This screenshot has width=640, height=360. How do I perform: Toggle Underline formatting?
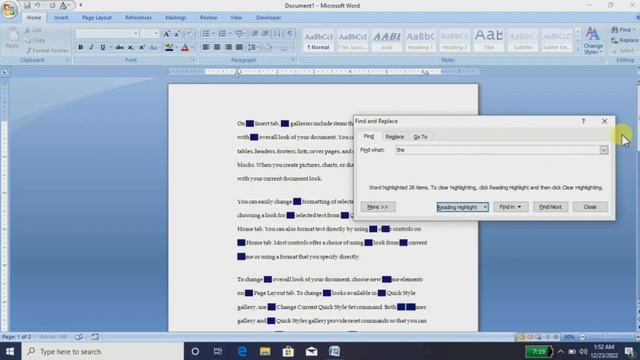103,47
